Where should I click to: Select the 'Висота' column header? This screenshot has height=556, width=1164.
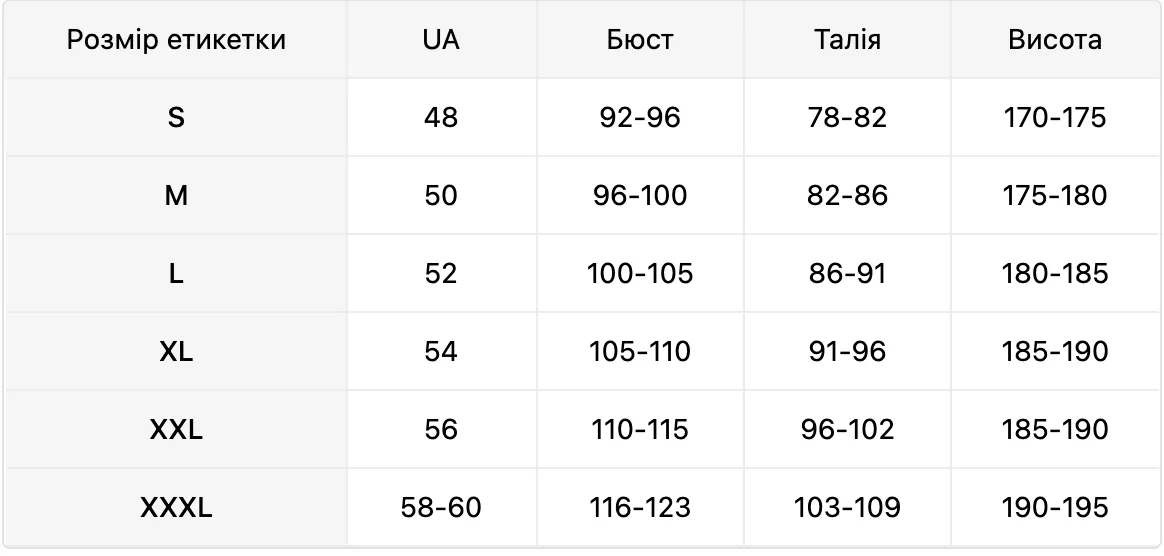1054,39
